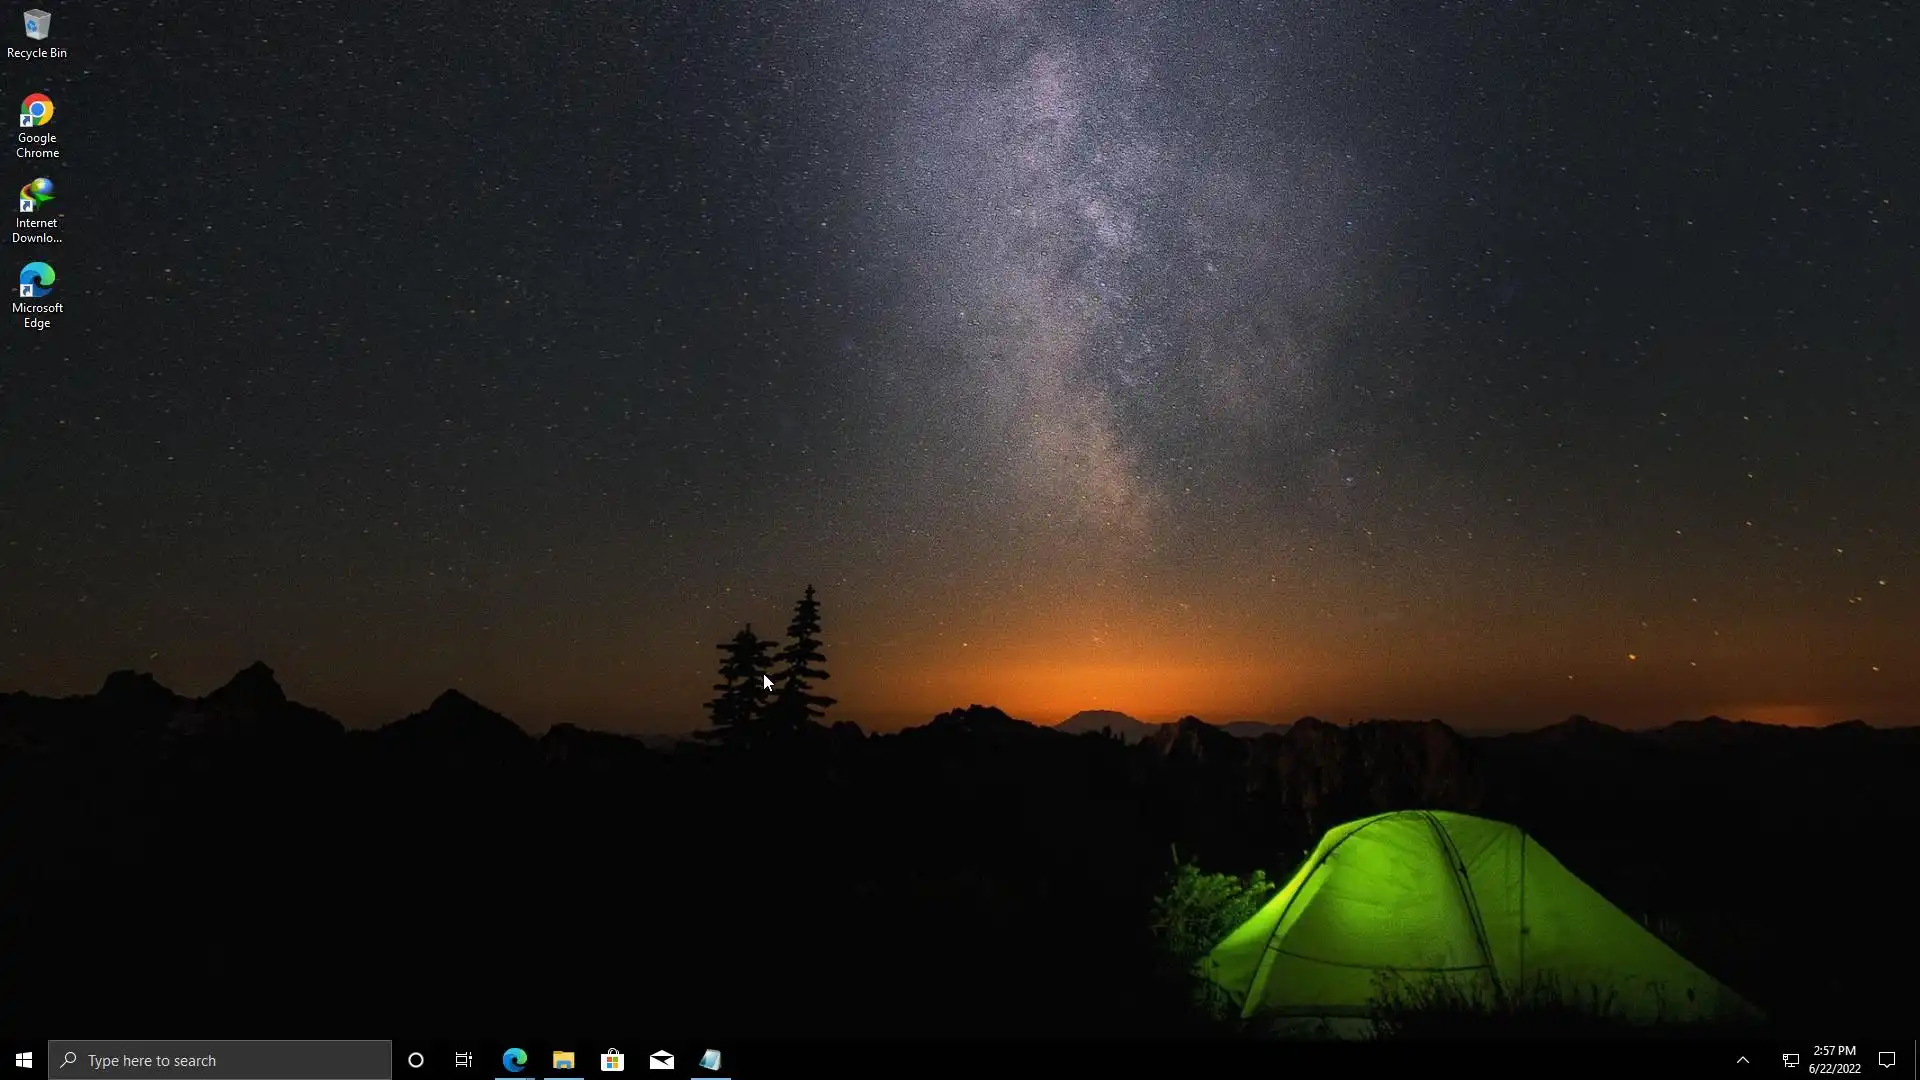Open the clock and date flyout
The height and width of the screenshot is (1080, 1920).
coord(1834,1060)
